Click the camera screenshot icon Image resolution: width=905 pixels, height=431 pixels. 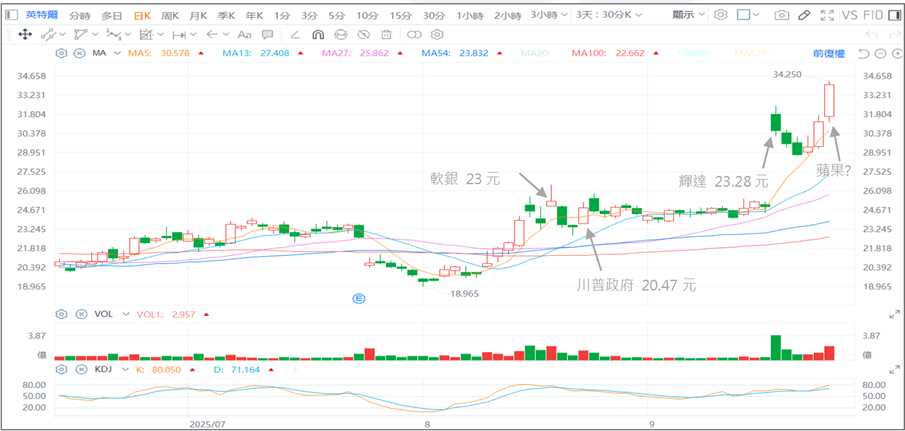[x=781, y=15]
